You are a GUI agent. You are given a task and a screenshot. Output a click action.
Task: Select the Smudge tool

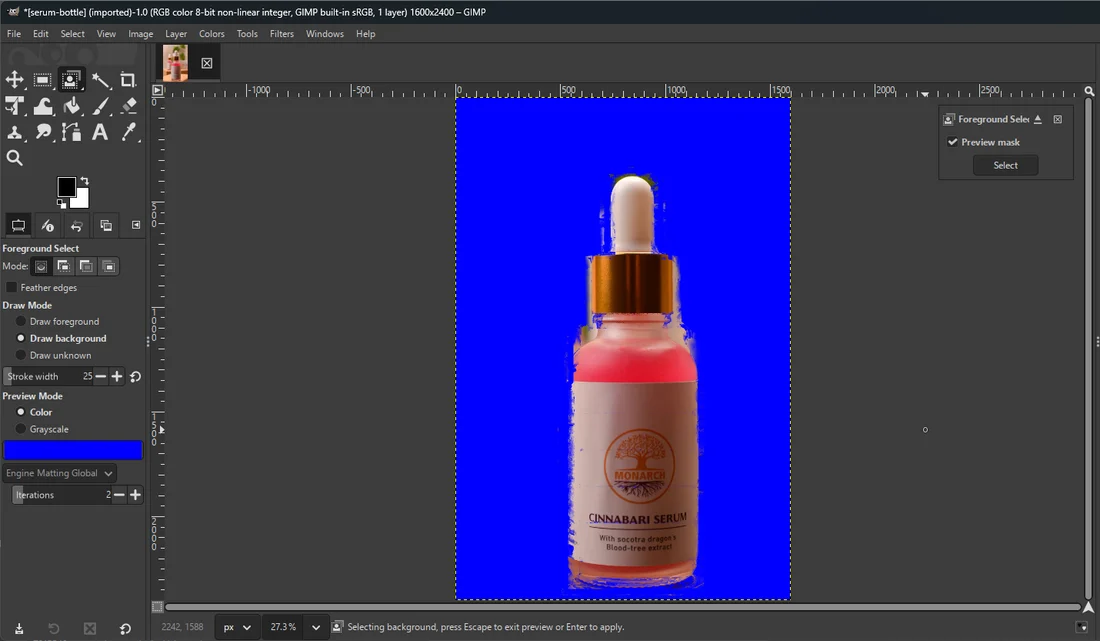(x=42, y=132)
